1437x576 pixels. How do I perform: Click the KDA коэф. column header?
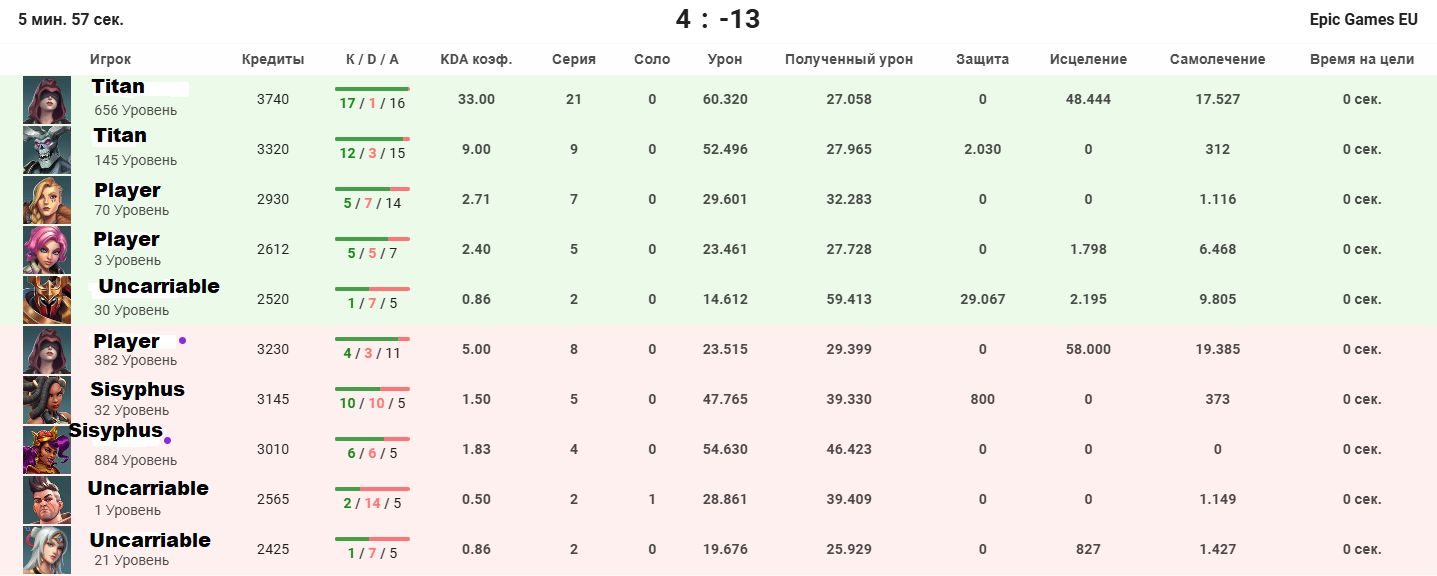pyautogui.click(x=476, y=60)
